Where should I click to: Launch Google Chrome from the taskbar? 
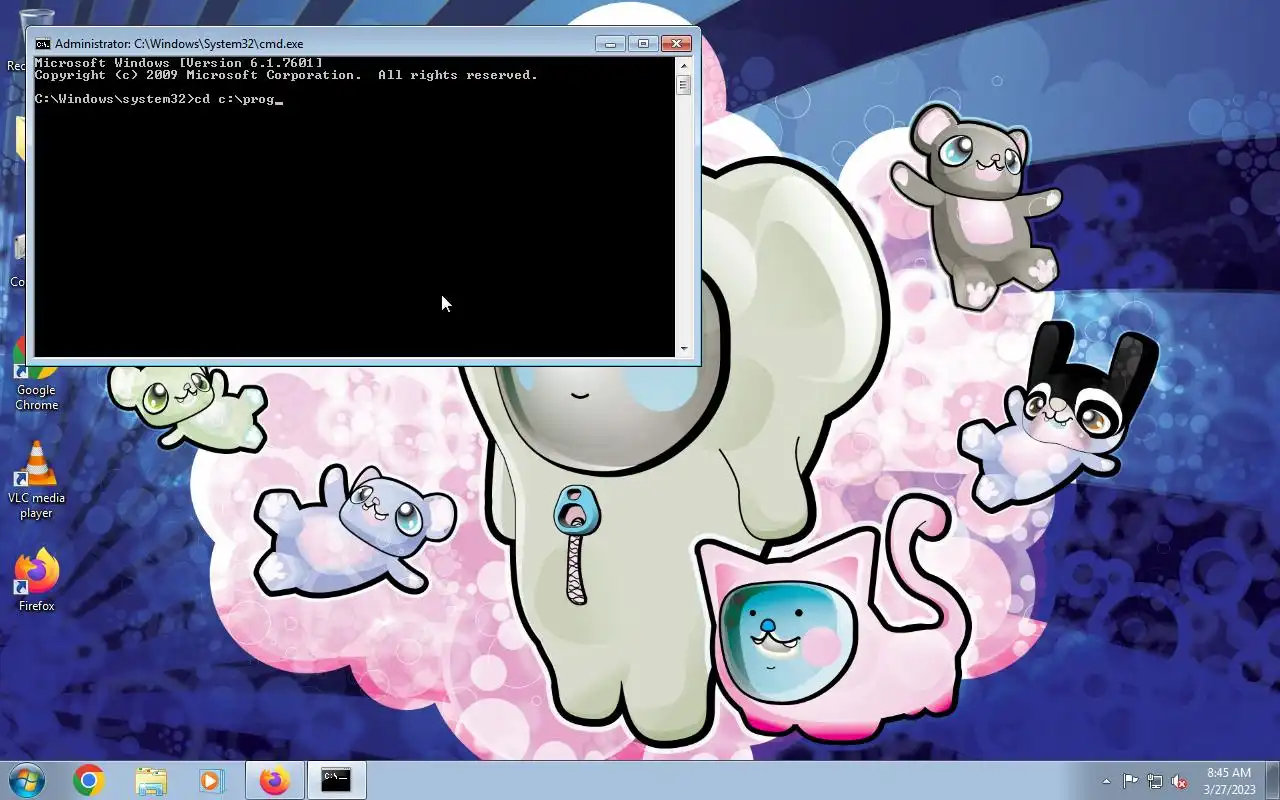(x=89, y=780)
